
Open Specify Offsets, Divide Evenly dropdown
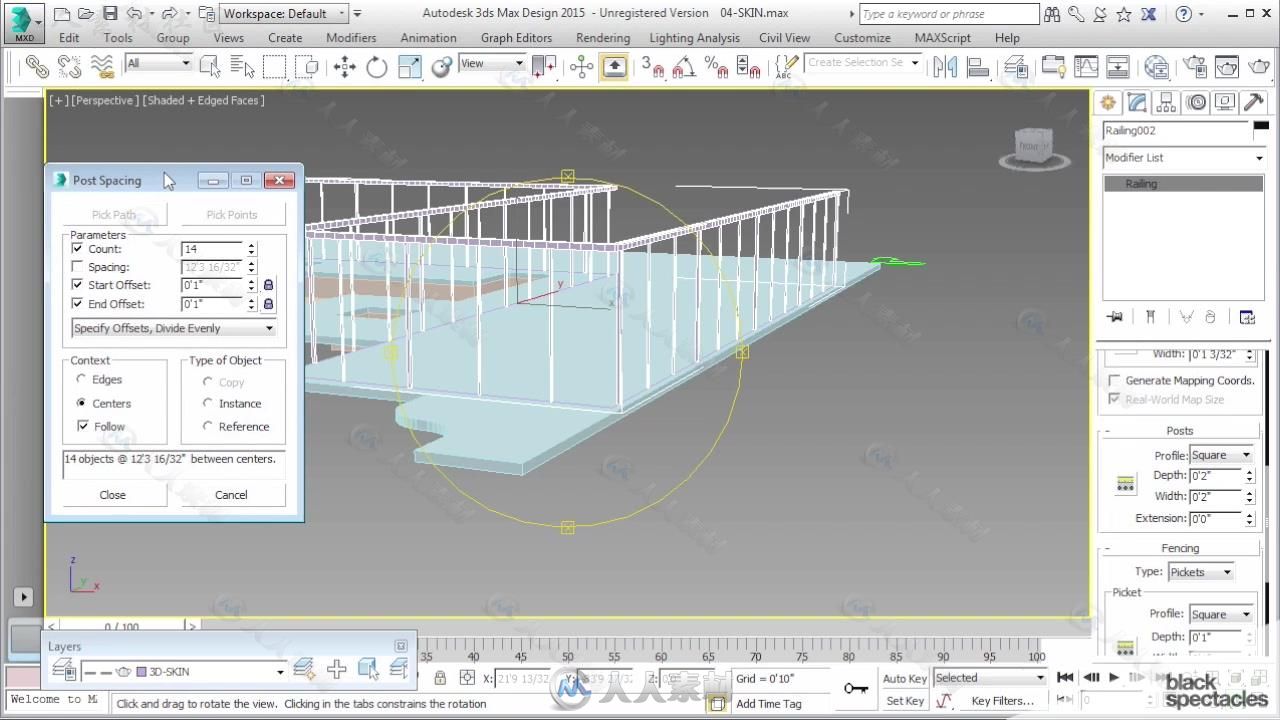pos(173,328)
